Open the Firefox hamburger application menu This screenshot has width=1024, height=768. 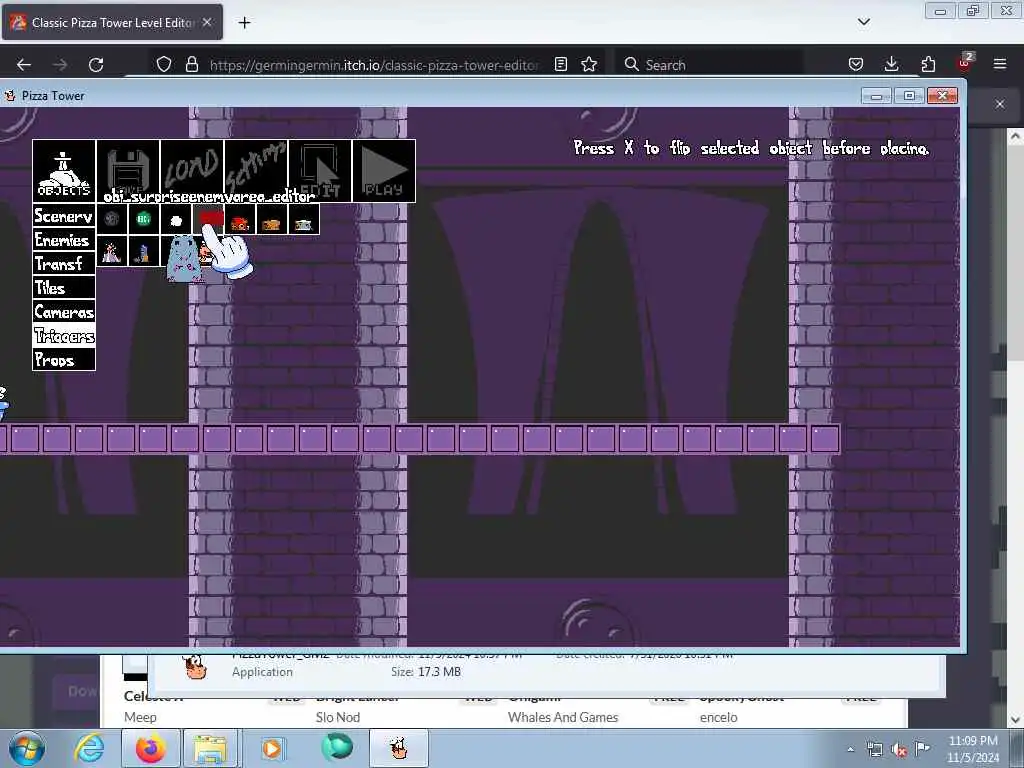point(1000,64)
